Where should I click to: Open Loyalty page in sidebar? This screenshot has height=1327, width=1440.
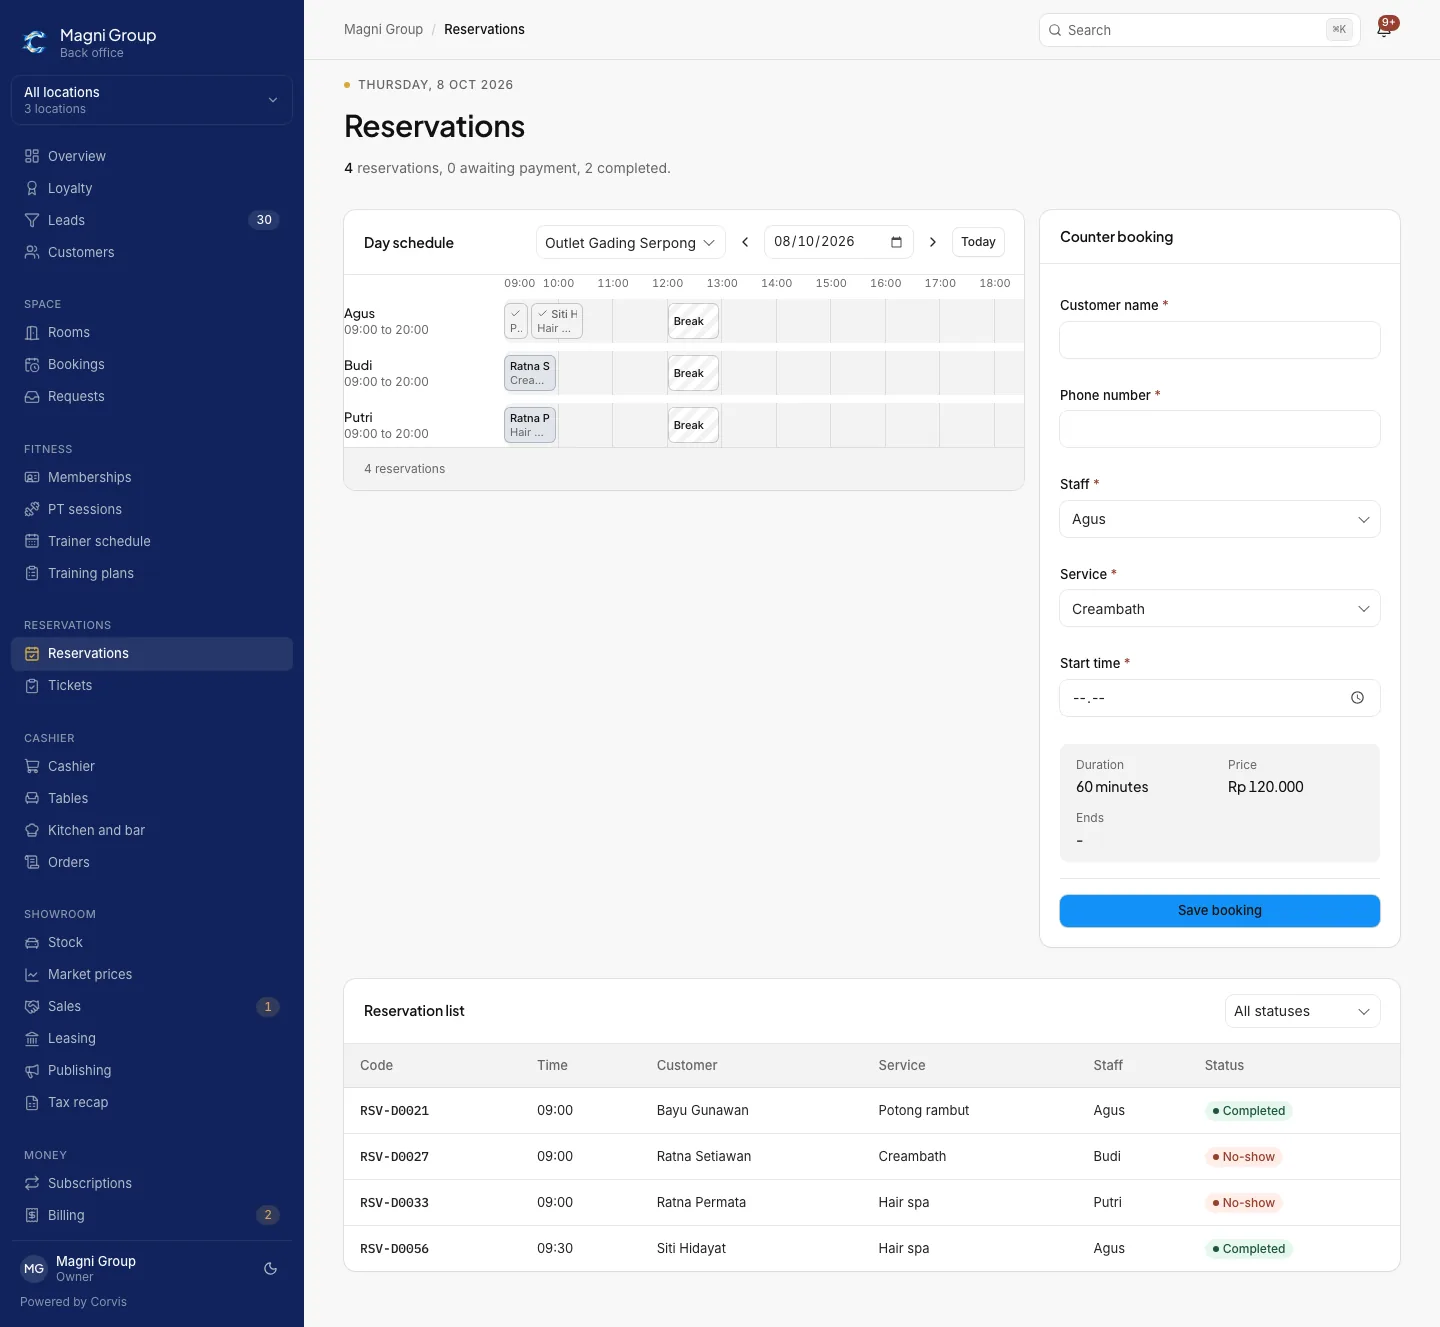pyautogui.click(x=152, y=188)
